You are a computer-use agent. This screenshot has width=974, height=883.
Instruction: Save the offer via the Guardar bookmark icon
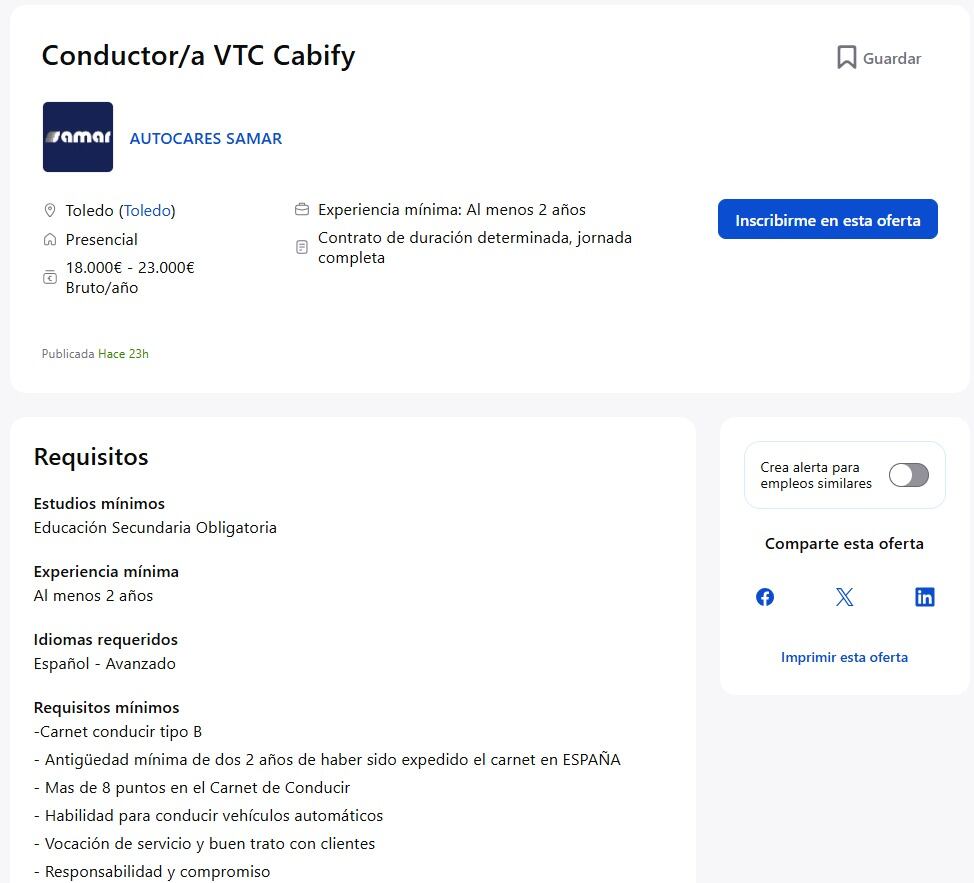(x=846, y=57)
